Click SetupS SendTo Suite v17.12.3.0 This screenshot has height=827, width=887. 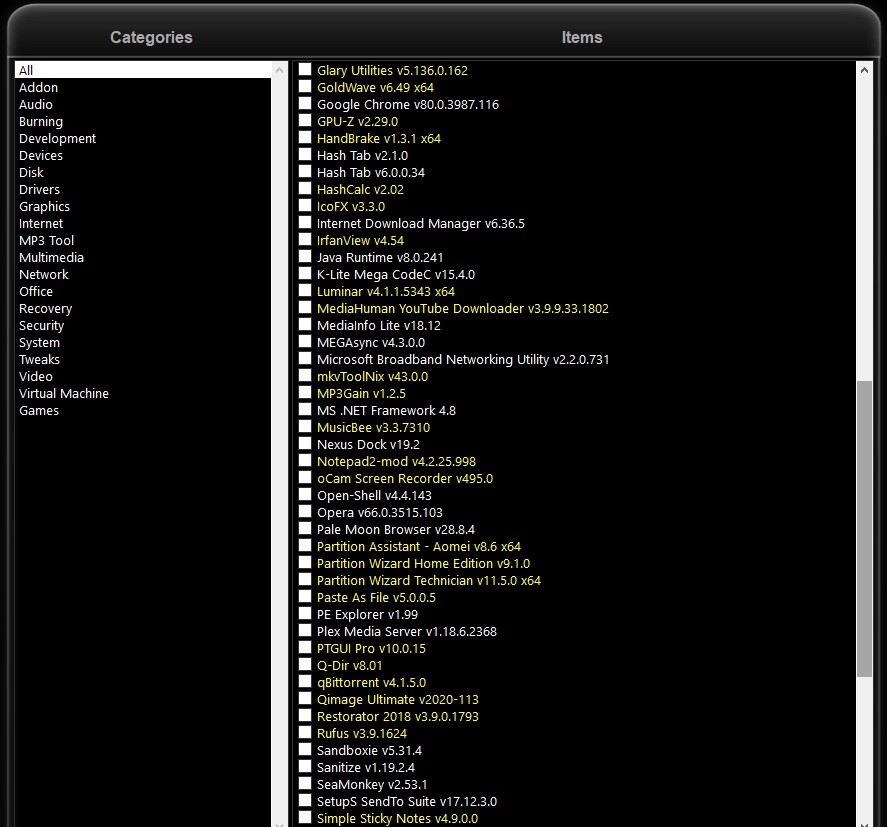click(407, 802)
